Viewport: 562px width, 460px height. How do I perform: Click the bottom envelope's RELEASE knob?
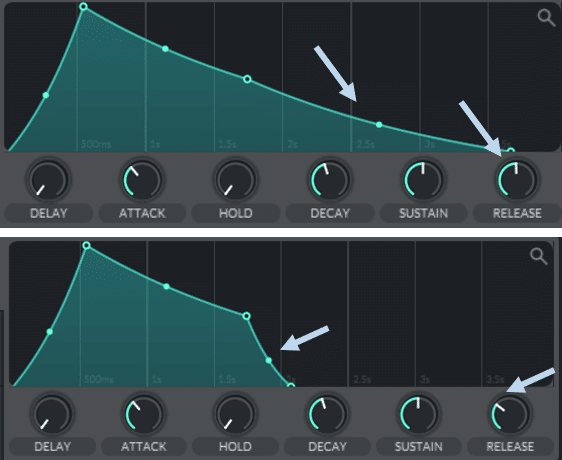point(510,414)
